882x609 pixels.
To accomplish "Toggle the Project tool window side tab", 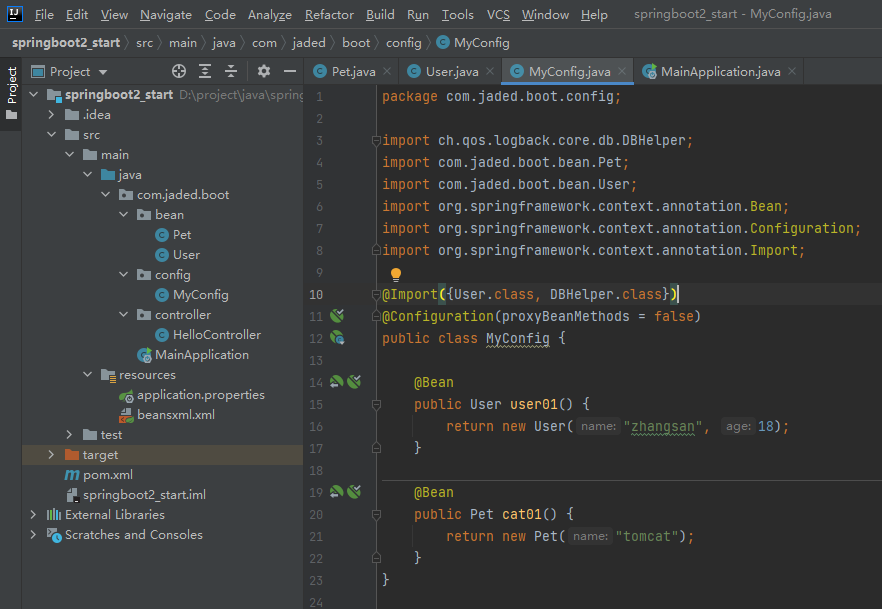I will pos(11,87).
